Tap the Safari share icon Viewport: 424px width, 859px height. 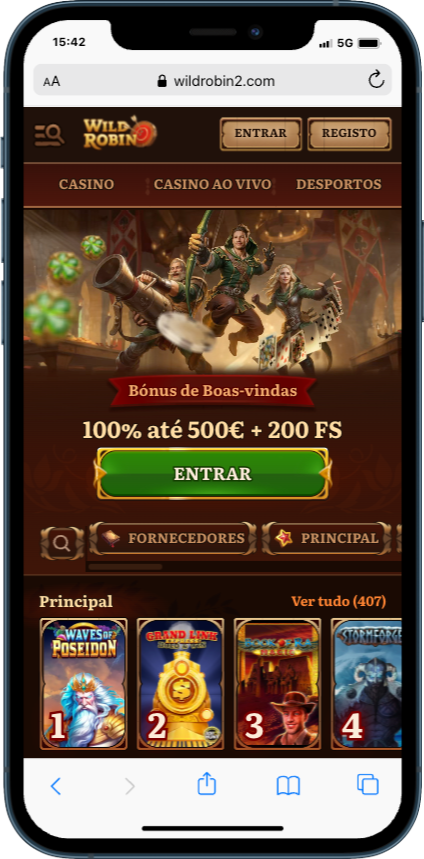point(207,784)
